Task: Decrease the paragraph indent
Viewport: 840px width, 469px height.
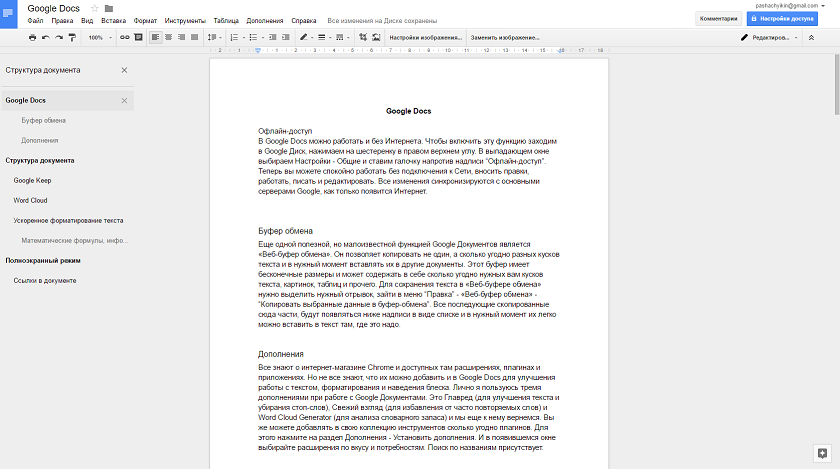Action: point(273,38)
